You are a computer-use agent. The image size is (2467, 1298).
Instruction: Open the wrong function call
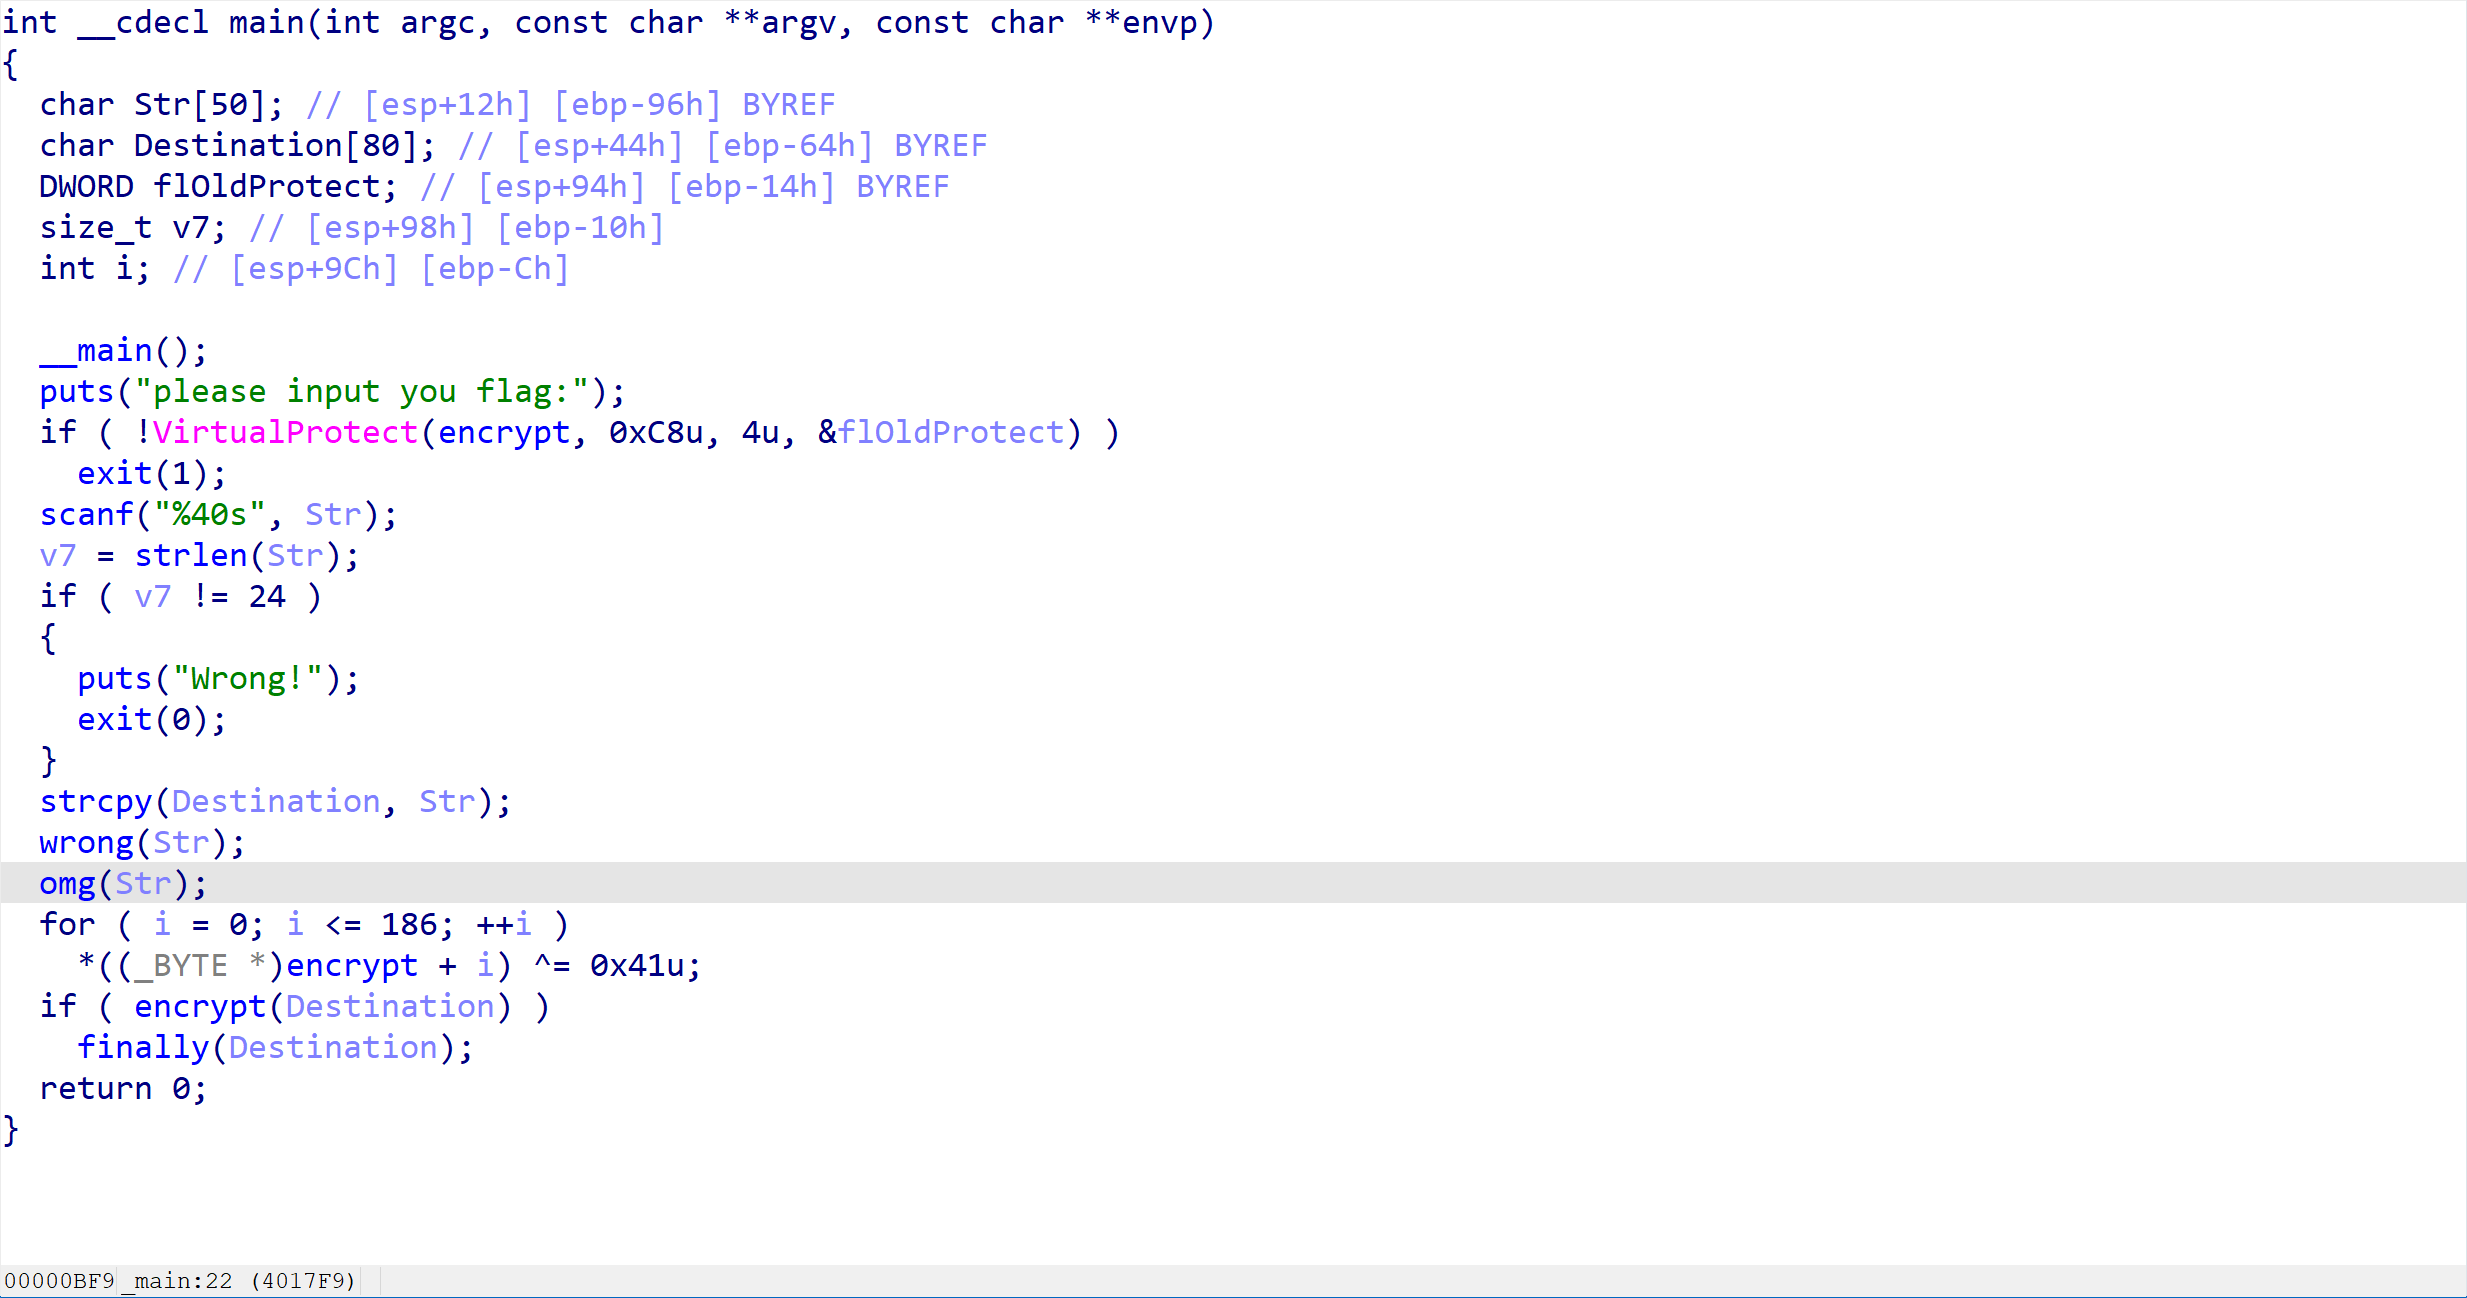pos(86,843)
